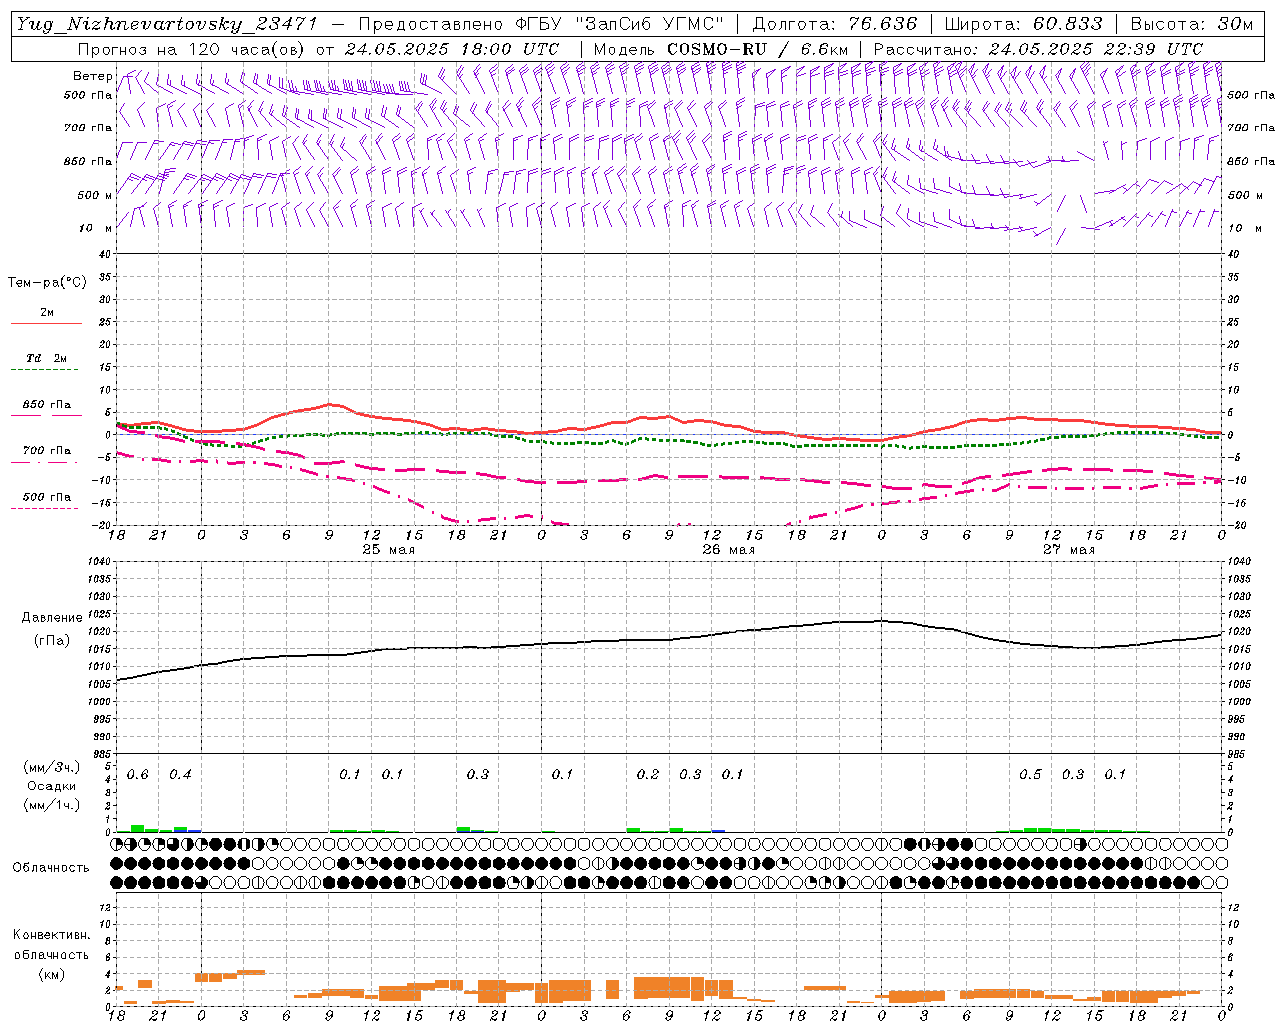Click the Широта: 60.833 header field
The image size is (1280, 1024).
click(x=1024, y=24)
